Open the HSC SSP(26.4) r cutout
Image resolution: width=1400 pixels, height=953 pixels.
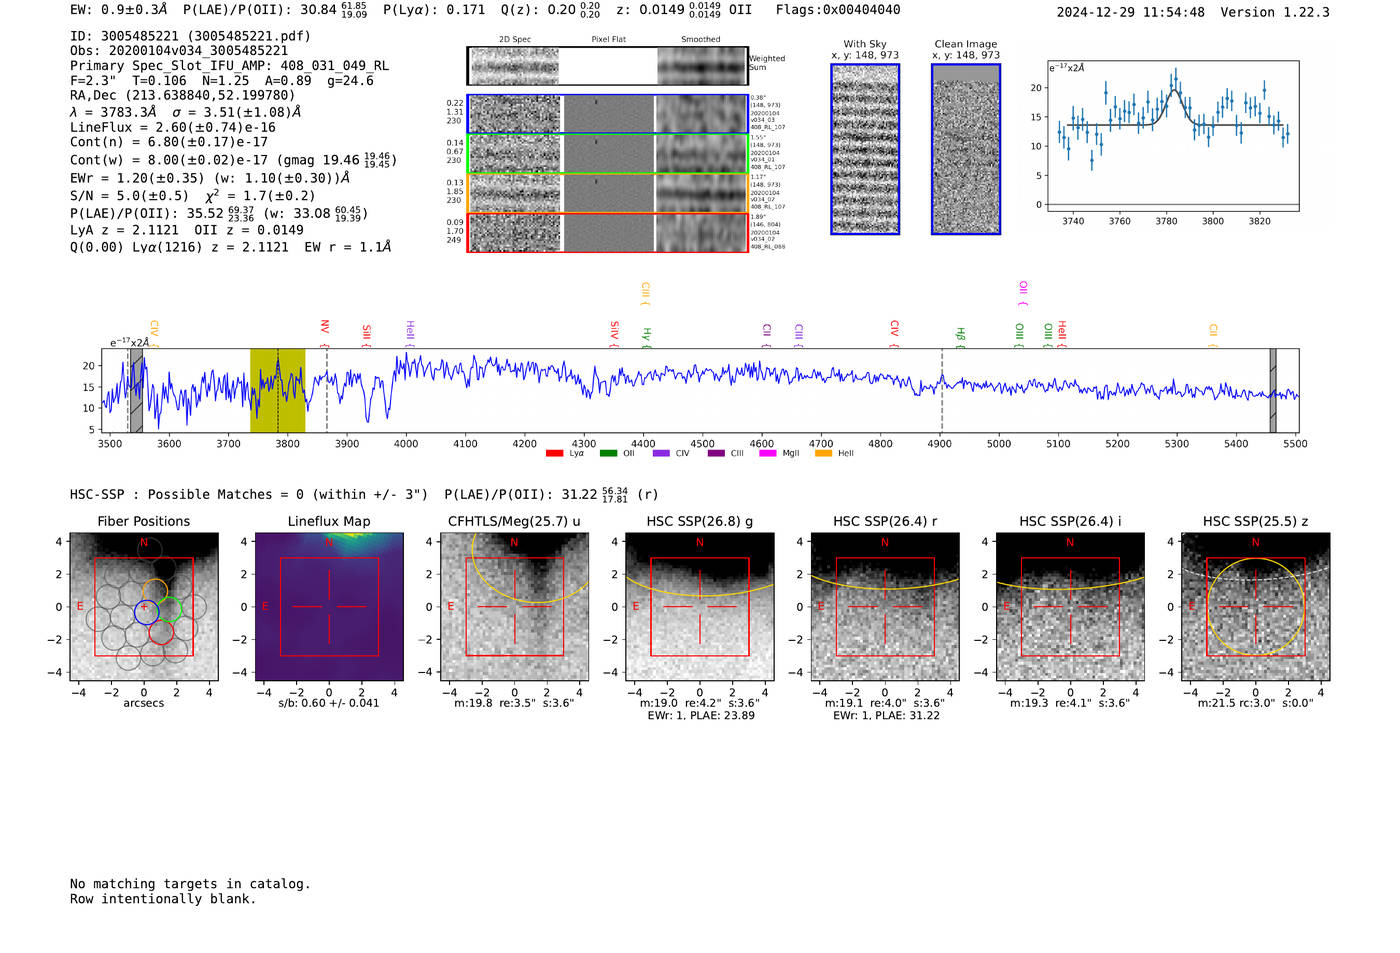pyautogui.click(x=885, y=607)
